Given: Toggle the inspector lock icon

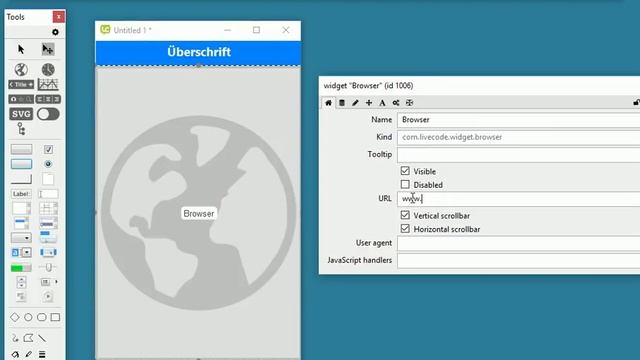Looking at the screenshot, I should coord(636,102).
